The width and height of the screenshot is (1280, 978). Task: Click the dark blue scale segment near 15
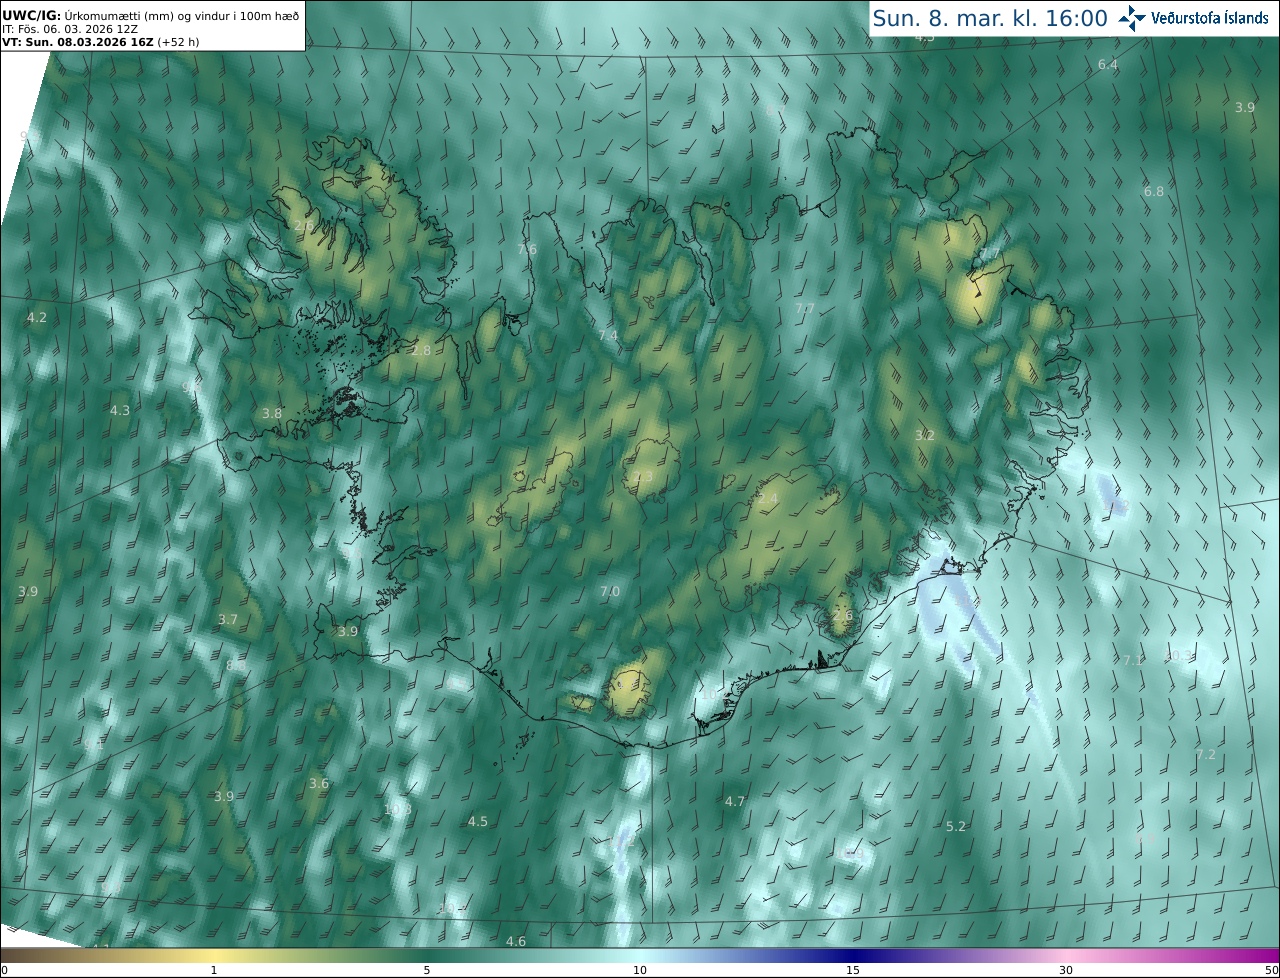[853, 956]
